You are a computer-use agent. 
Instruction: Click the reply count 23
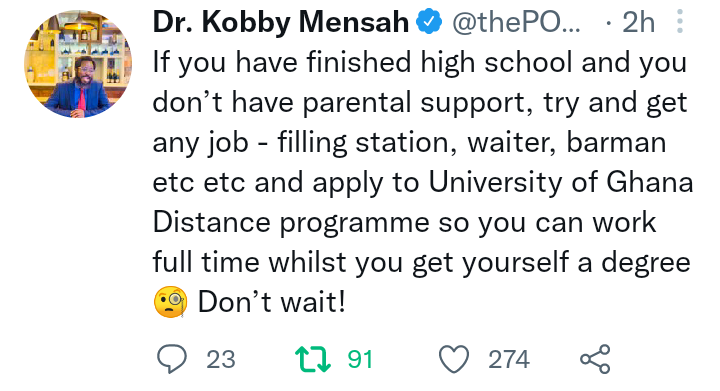[221, 359]
